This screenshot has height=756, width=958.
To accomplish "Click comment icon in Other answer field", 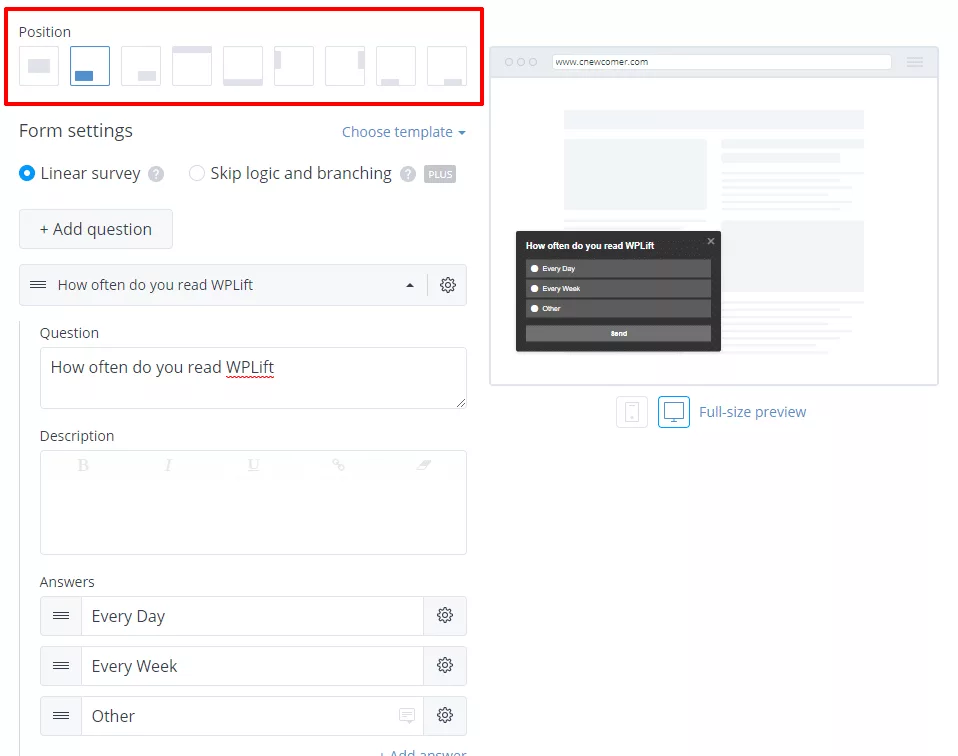I will coord(407,715).
